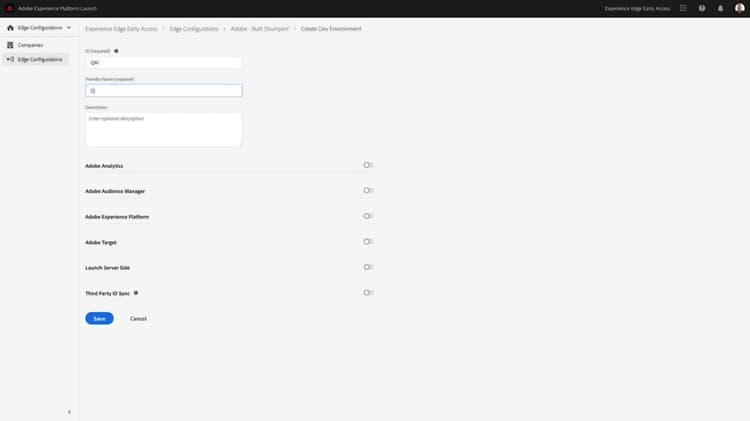Image resolution: width=750 pixels, height=421 pixels.
Task: Focus the Description text area
Action: pyautogui.click(x=164, y=130)
